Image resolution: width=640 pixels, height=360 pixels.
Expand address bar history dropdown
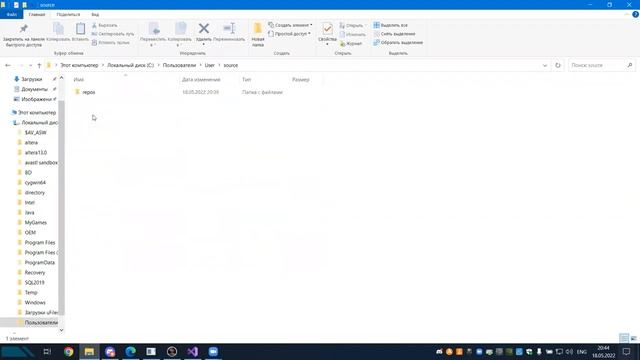tap(544, 65)
